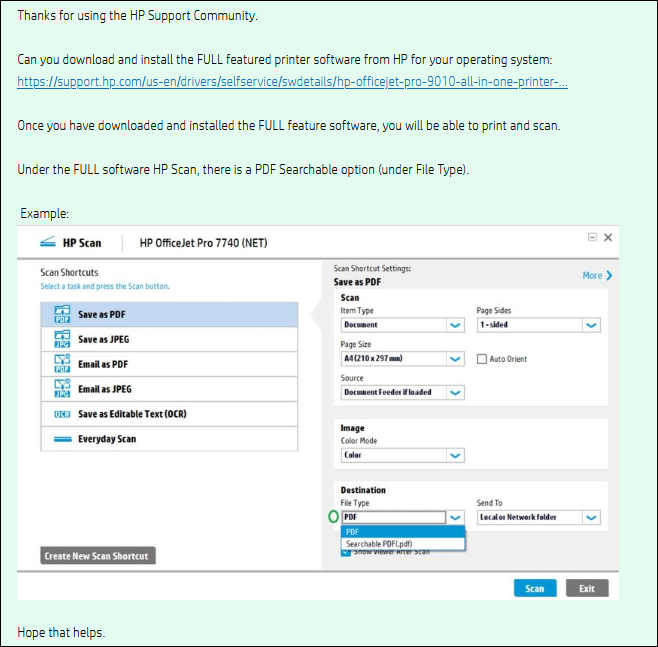Click the More chevron arrow
658x647 pixels.
tap(608, 275)
